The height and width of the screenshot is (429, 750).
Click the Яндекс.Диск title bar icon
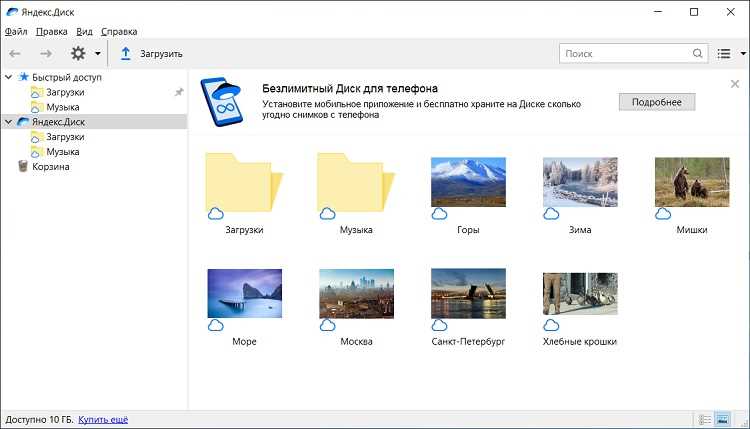12,12
